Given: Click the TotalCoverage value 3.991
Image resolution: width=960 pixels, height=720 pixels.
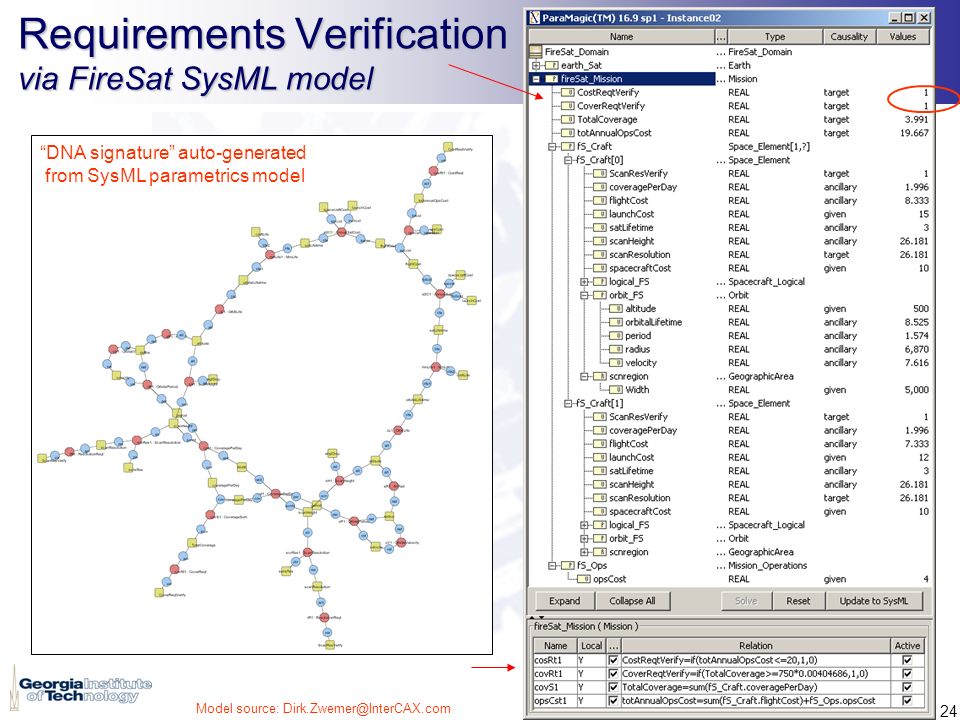Looking at the screenshot, I should click(915, 119).
